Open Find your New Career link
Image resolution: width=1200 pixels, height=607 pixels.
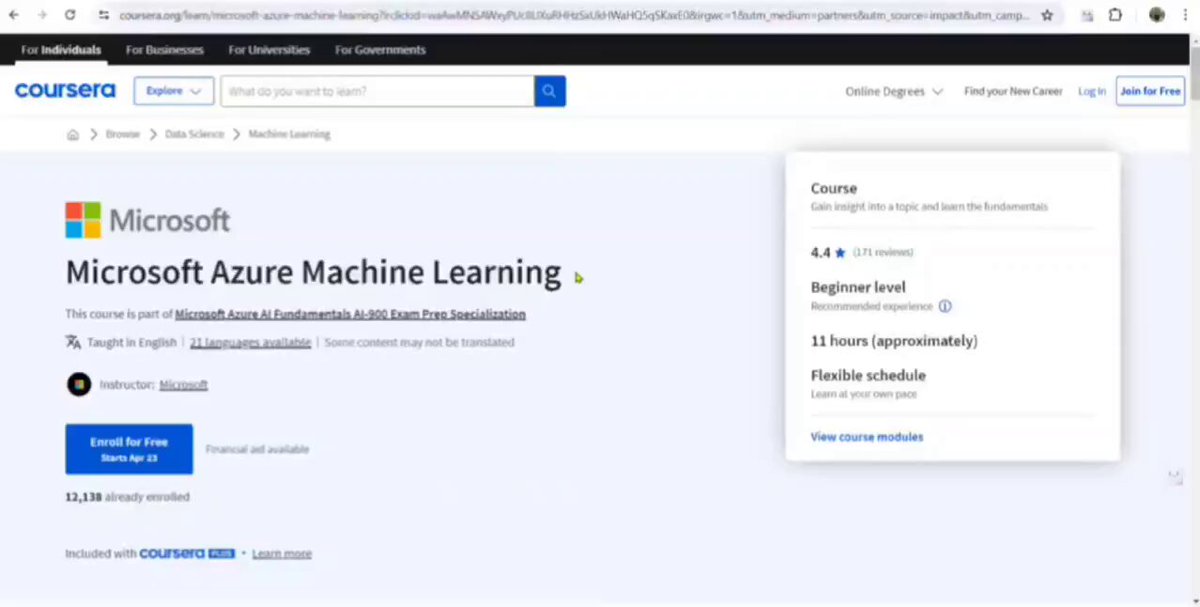click(x=1013, y=91)
